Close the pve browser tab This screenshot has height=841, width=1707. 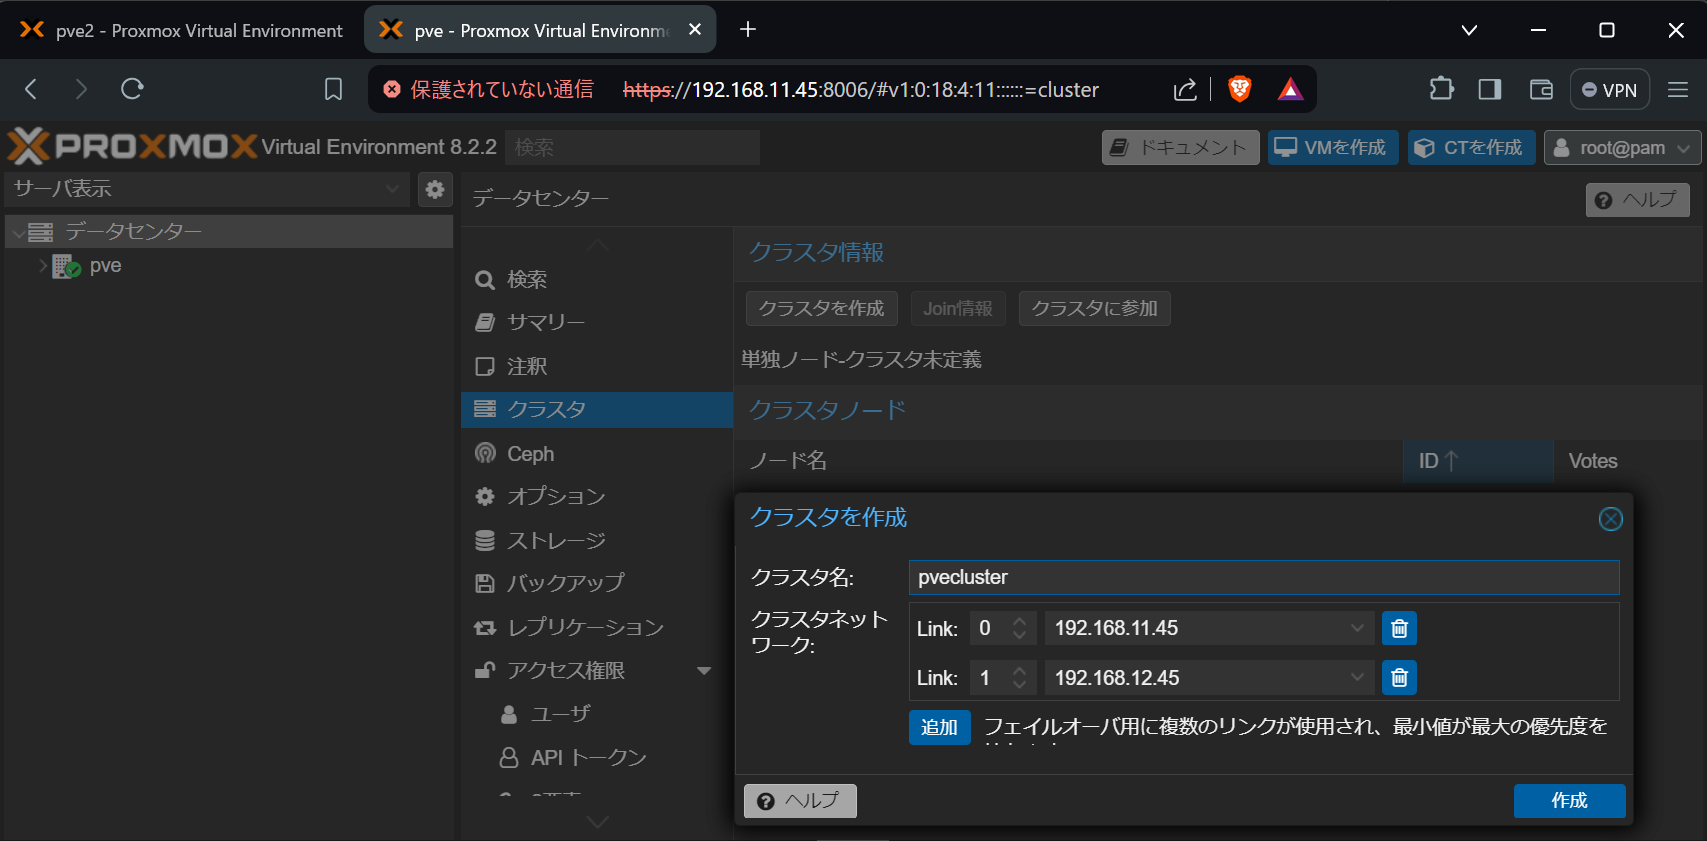695,30
